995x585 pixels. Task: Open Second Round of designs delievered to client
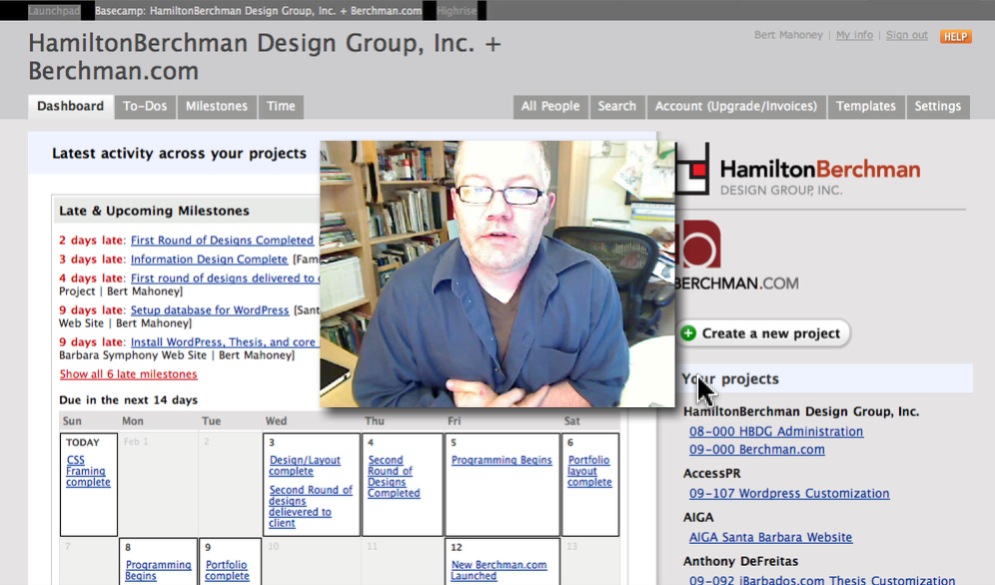pyautogui.click(x=310, y=506)
